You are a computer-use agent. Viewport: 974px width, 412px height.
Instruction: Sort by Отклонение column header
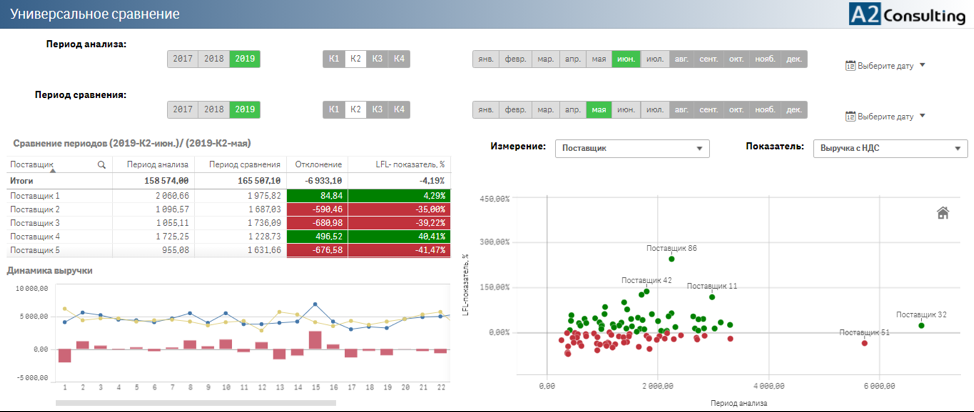tap(317, 164)
